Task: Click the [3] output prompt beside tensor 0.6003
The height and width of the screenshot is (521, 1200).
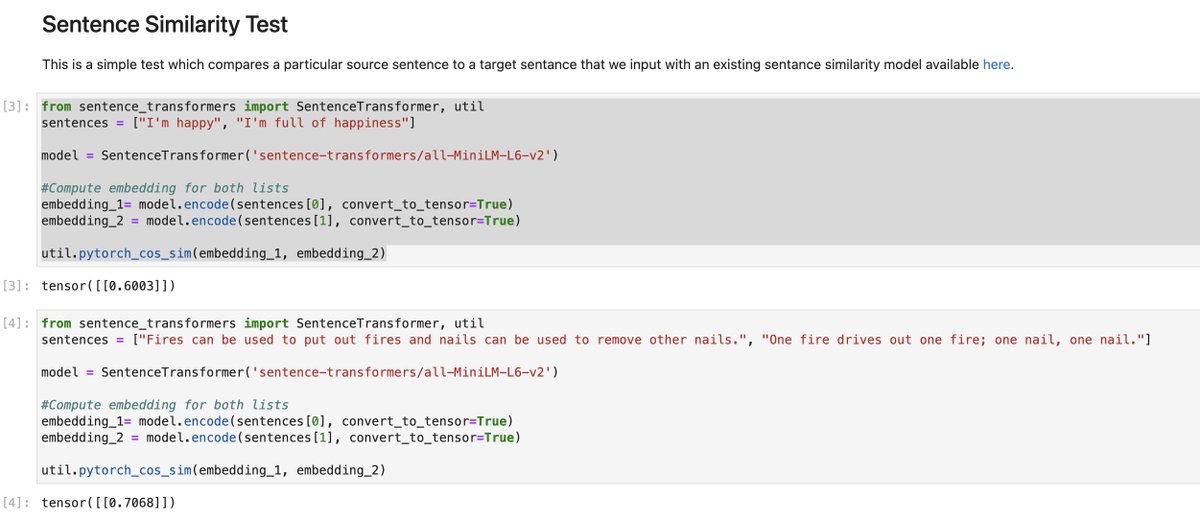Action: click(x=20, y=286)
